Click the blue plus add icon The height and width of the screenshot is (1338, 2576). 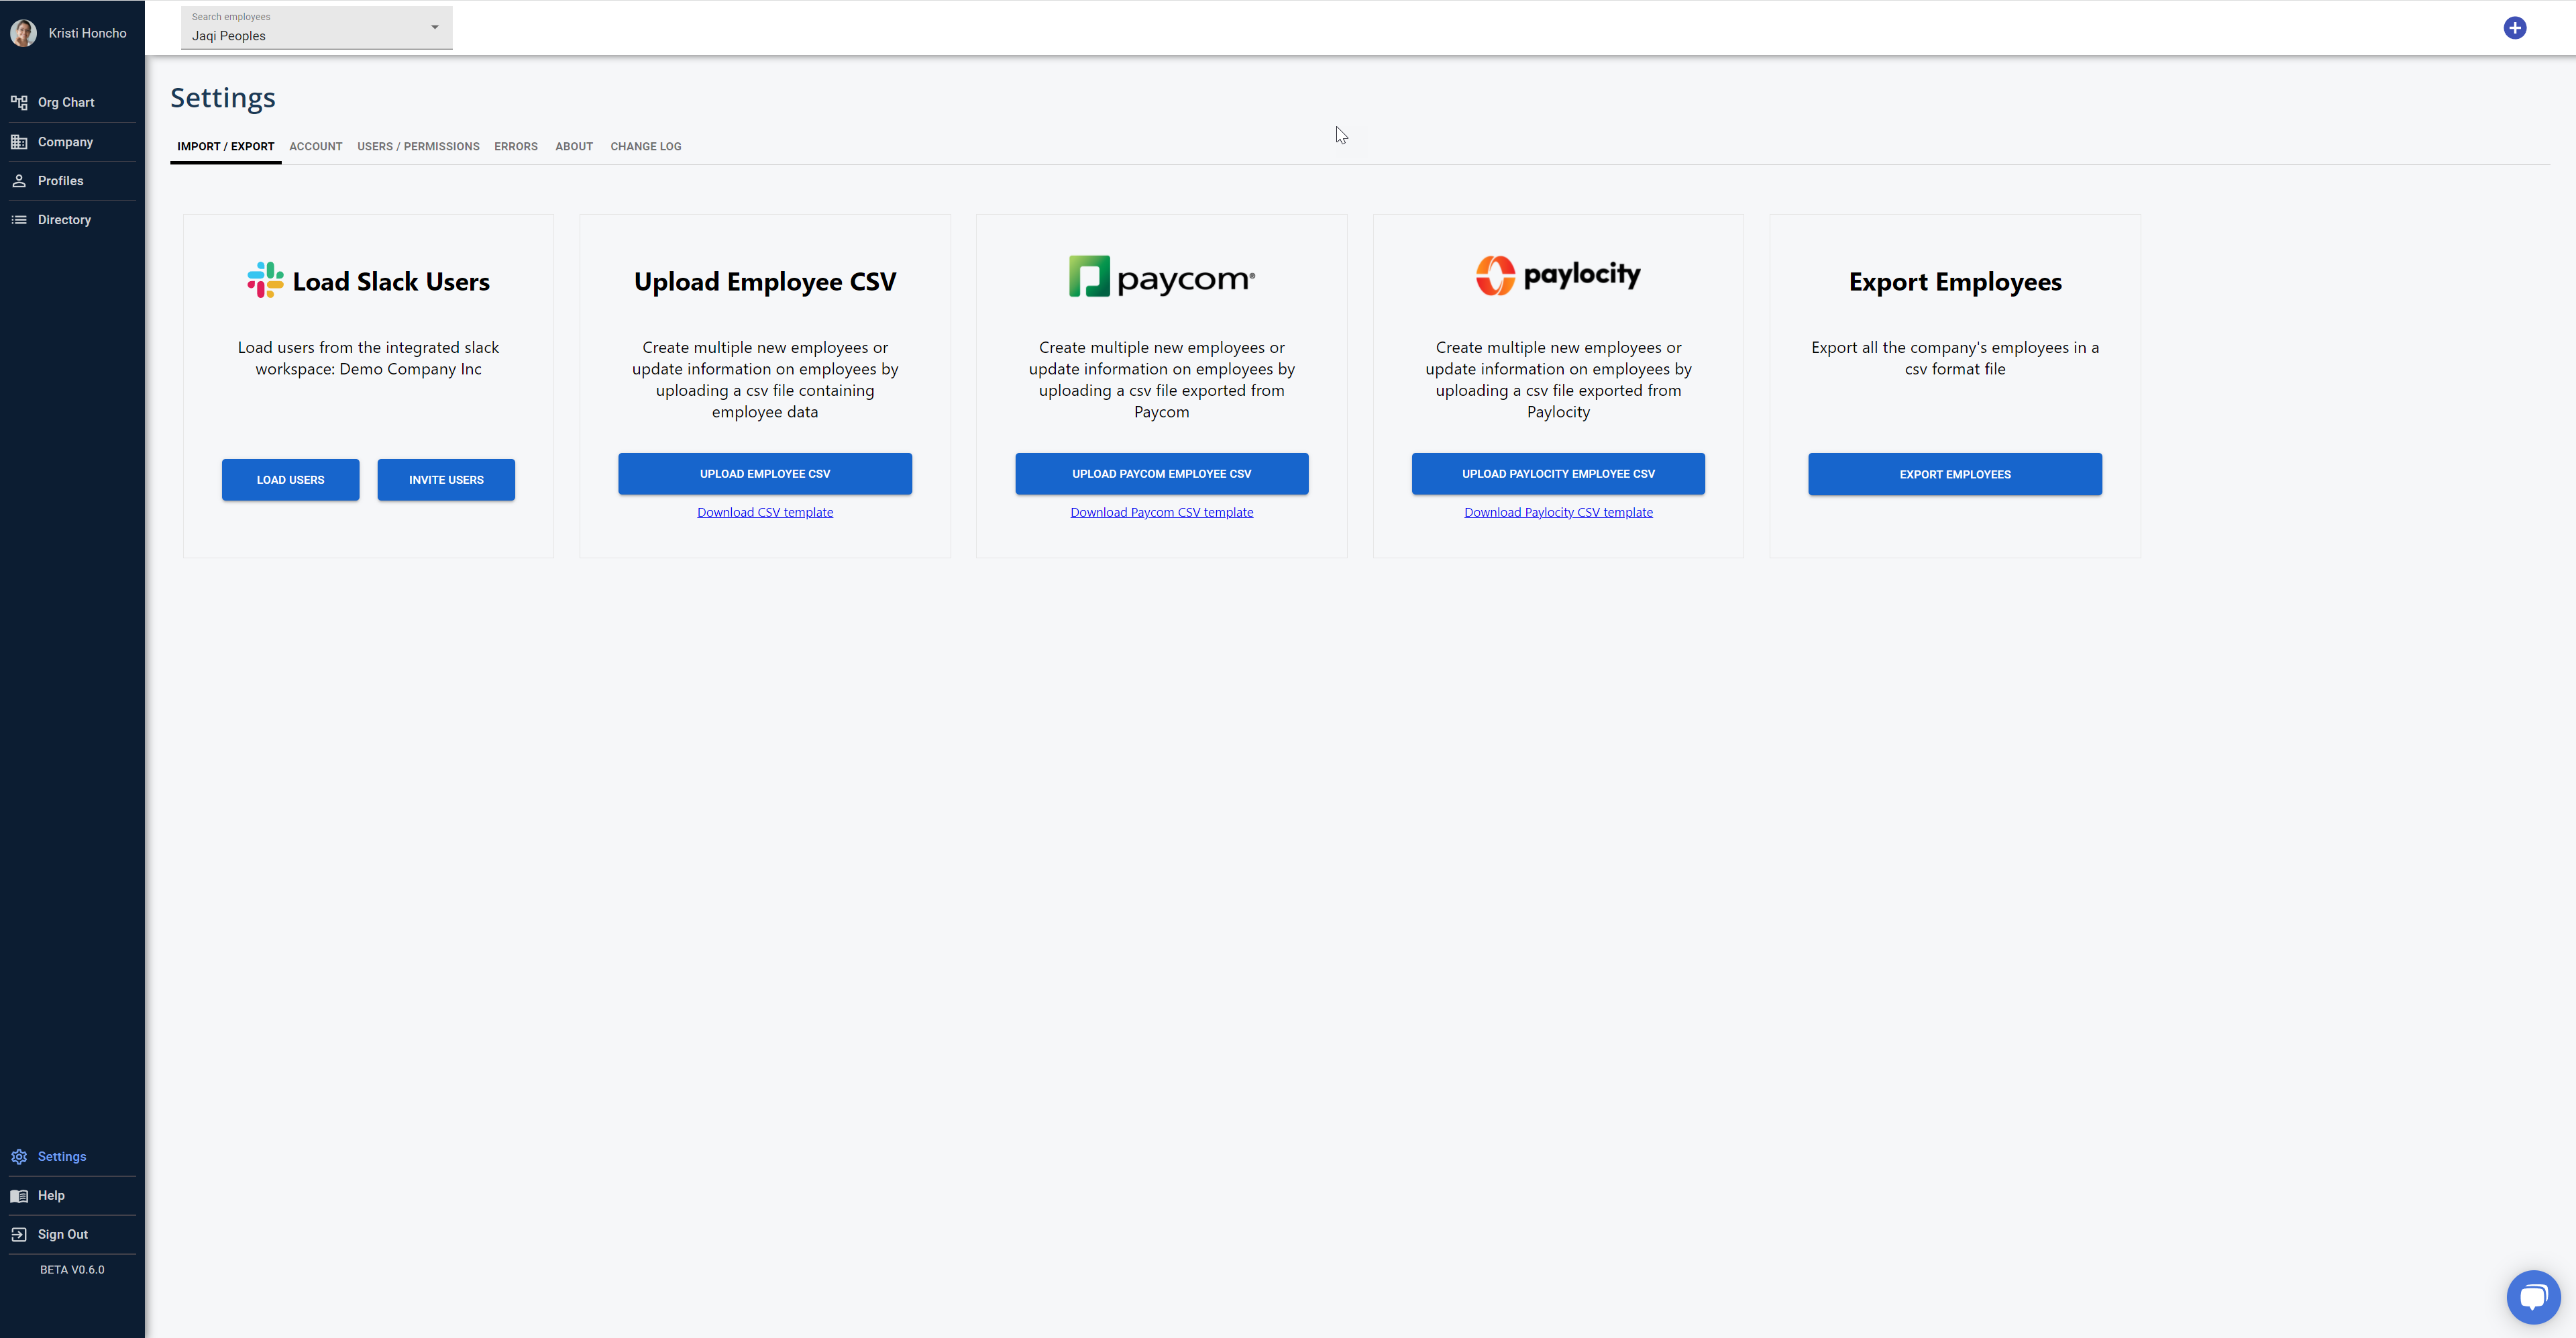(x=2514, y=28)
